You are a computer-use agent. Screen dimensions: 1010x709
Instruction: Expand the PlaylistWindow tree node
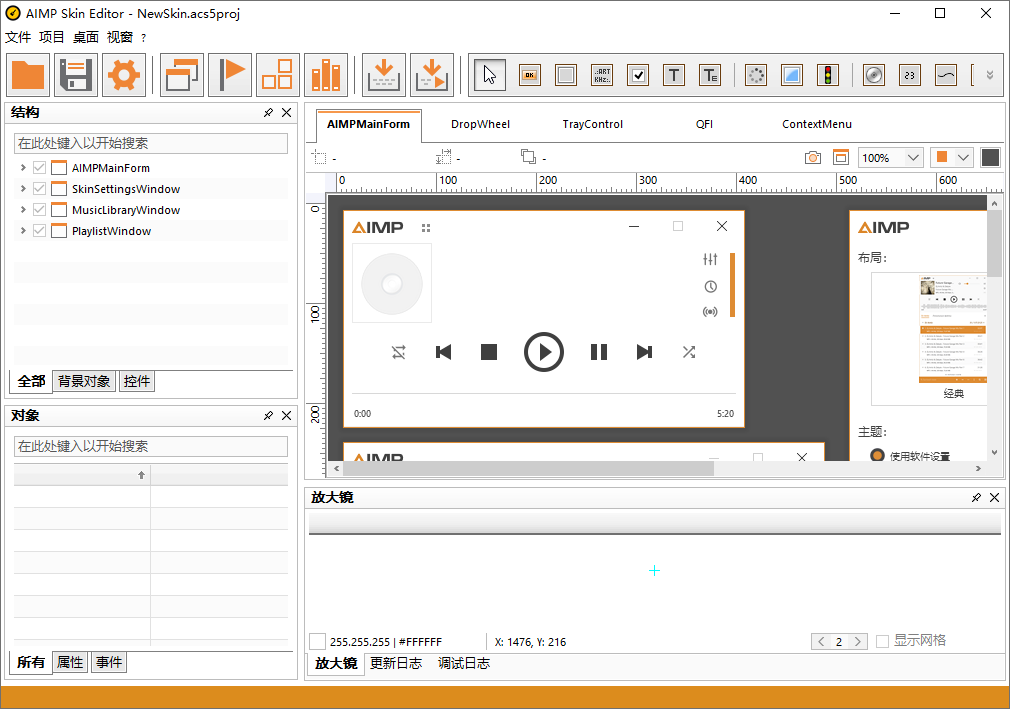pos(22,230)
